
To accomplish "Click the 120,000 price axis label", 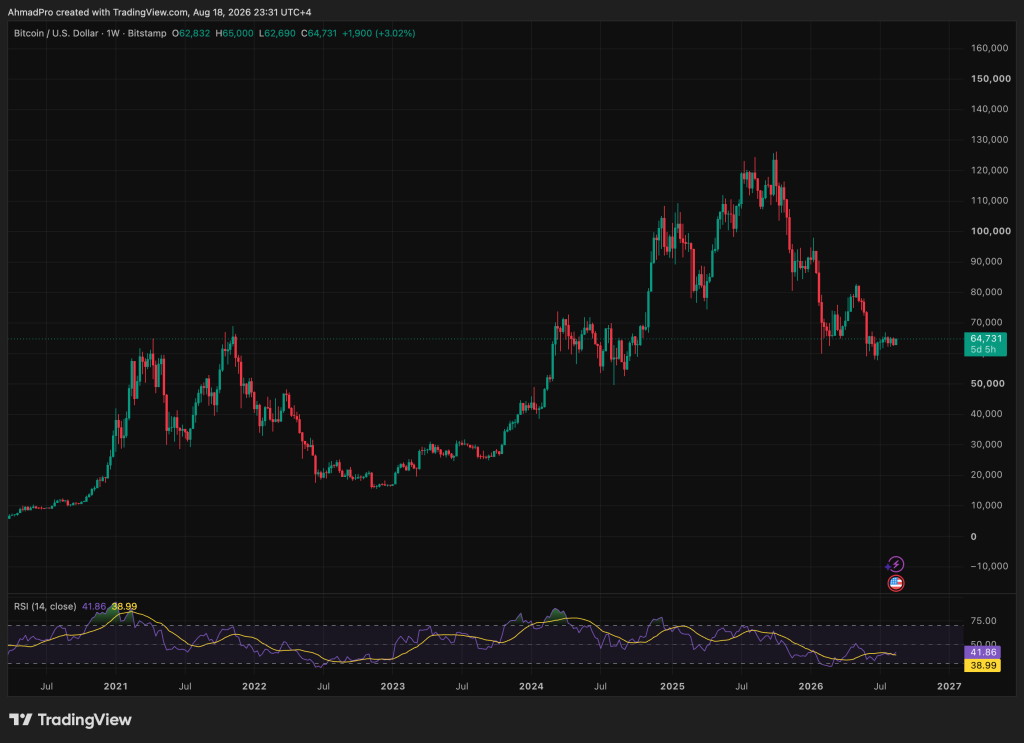I will point(990,170).
